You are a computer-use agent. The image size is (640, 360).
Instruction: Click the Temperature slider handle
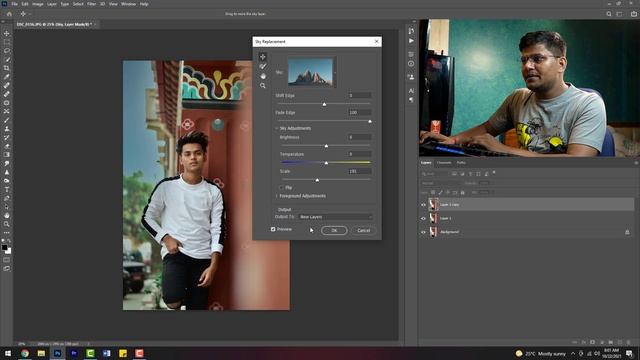[326, 163]
